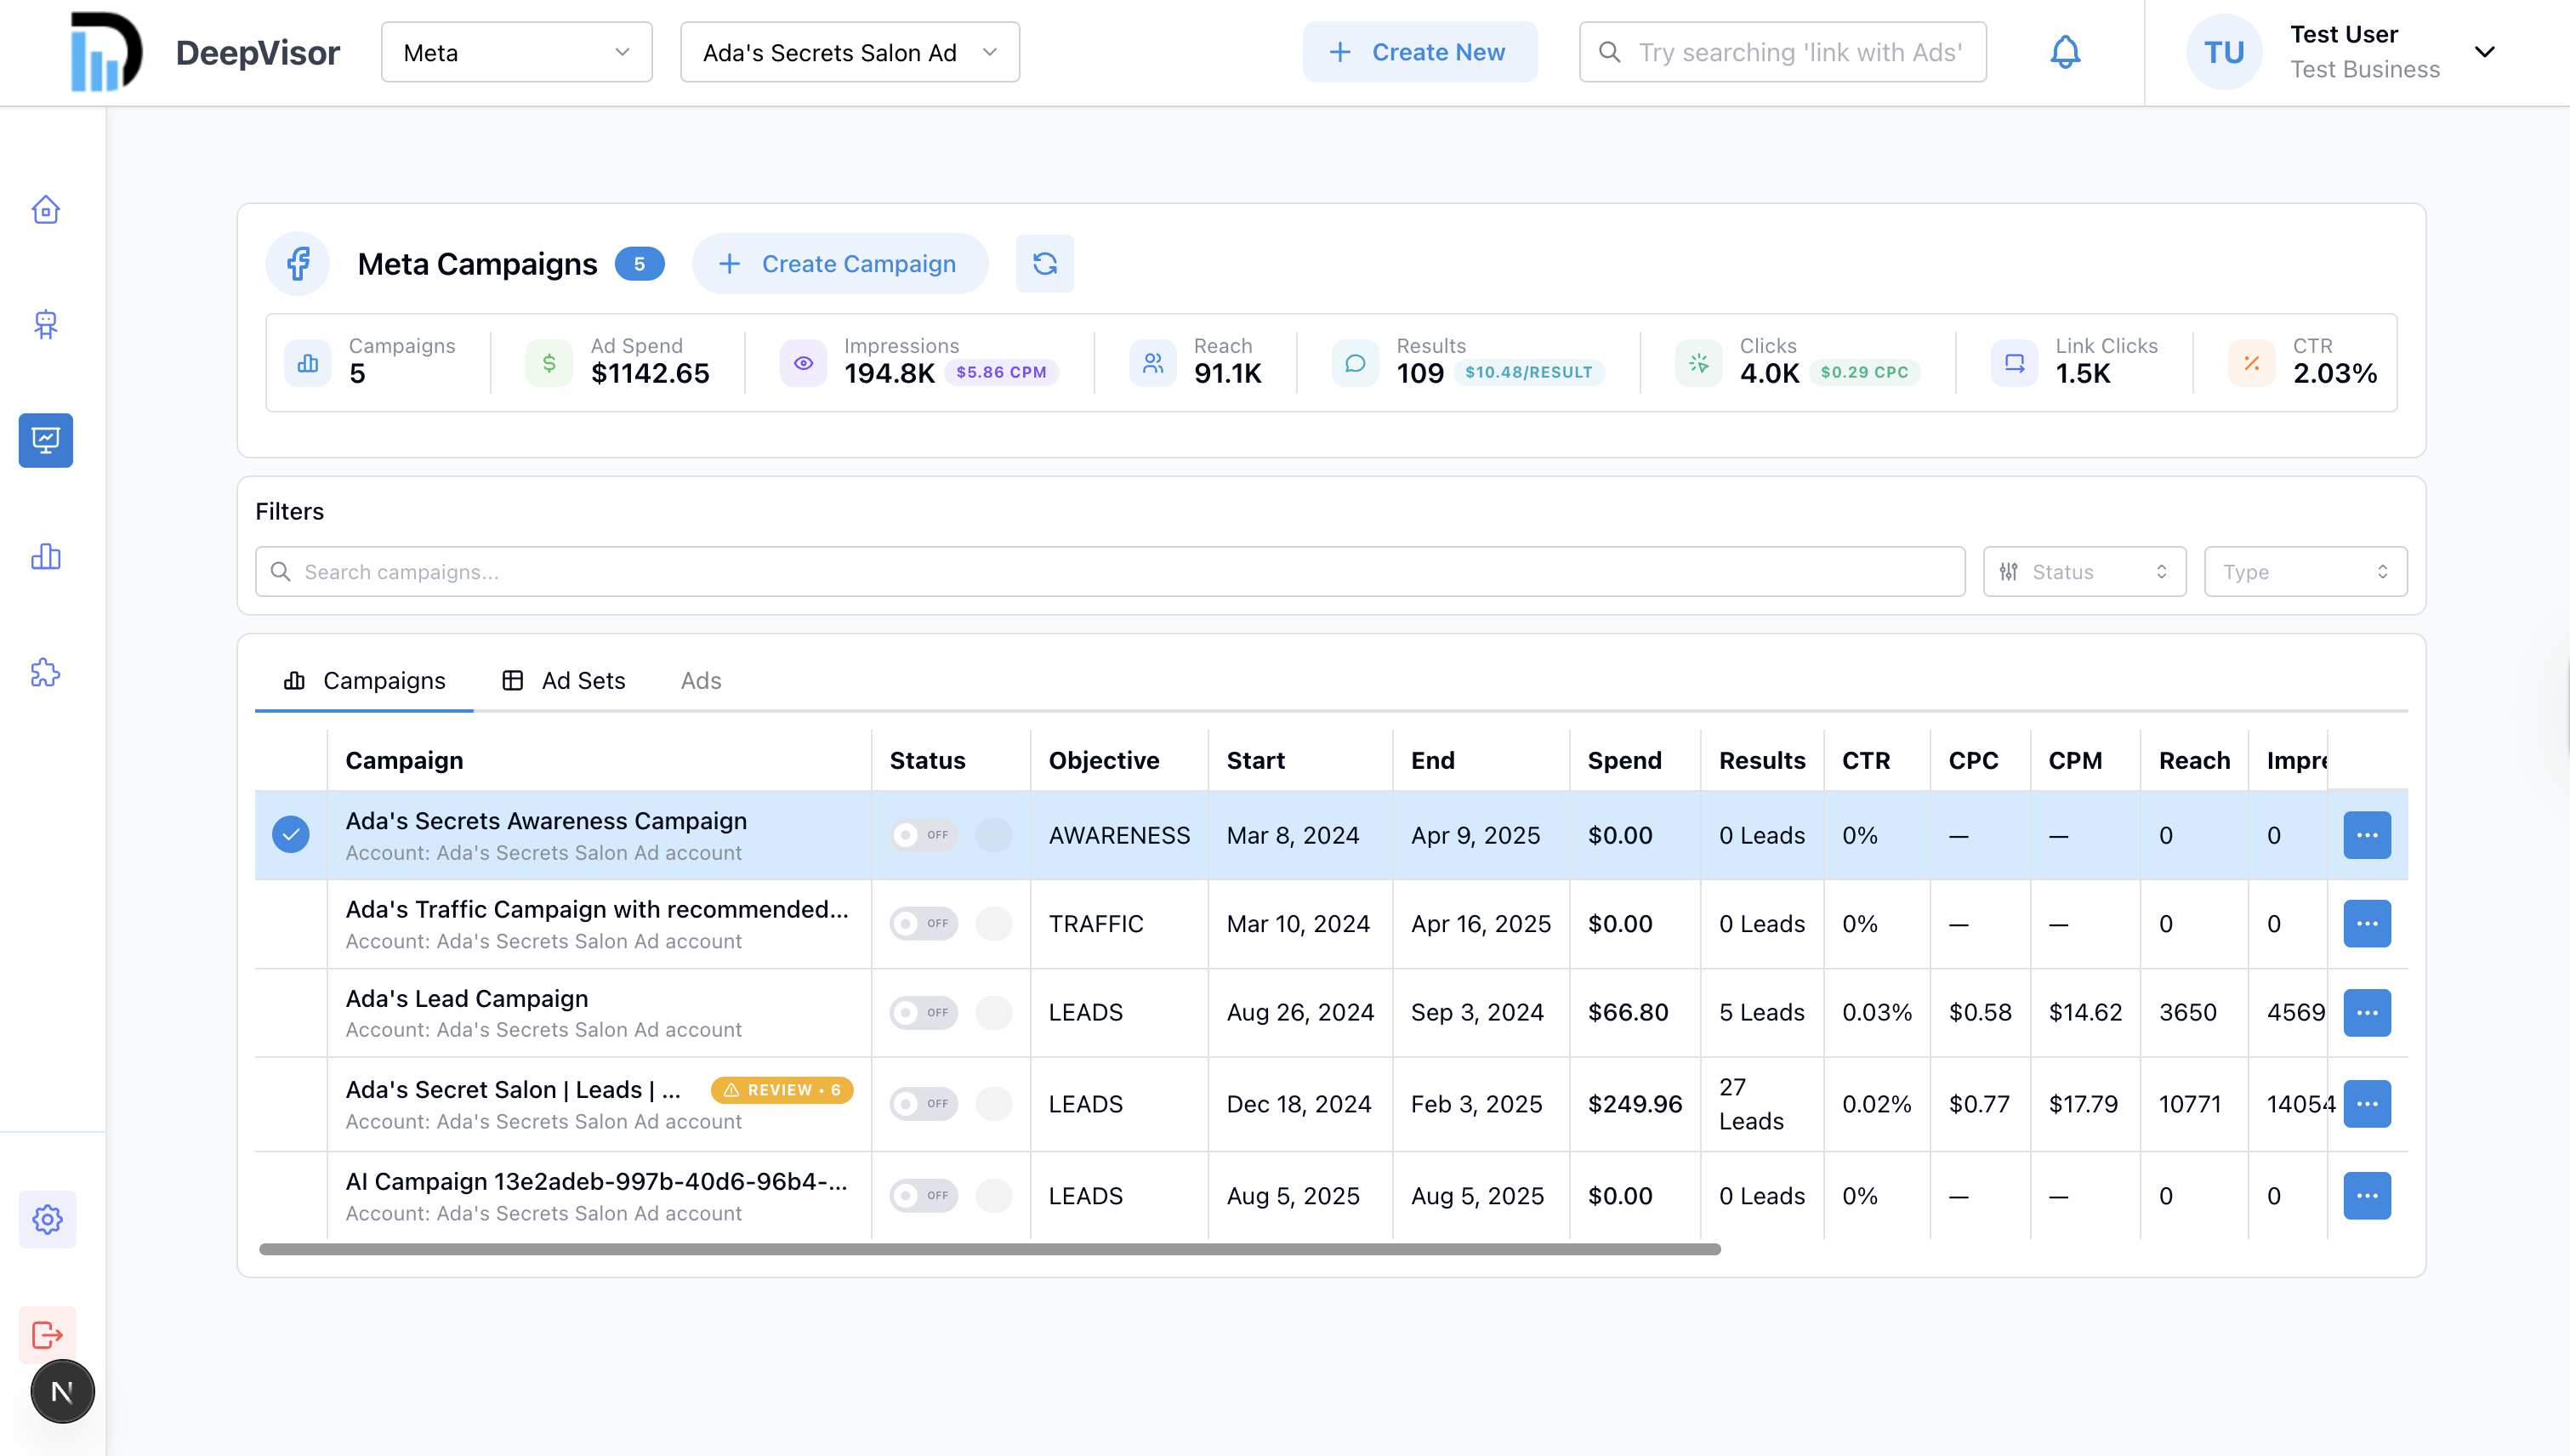
Task: Click the Search campaigns input field
Action: coord(1110,572)
